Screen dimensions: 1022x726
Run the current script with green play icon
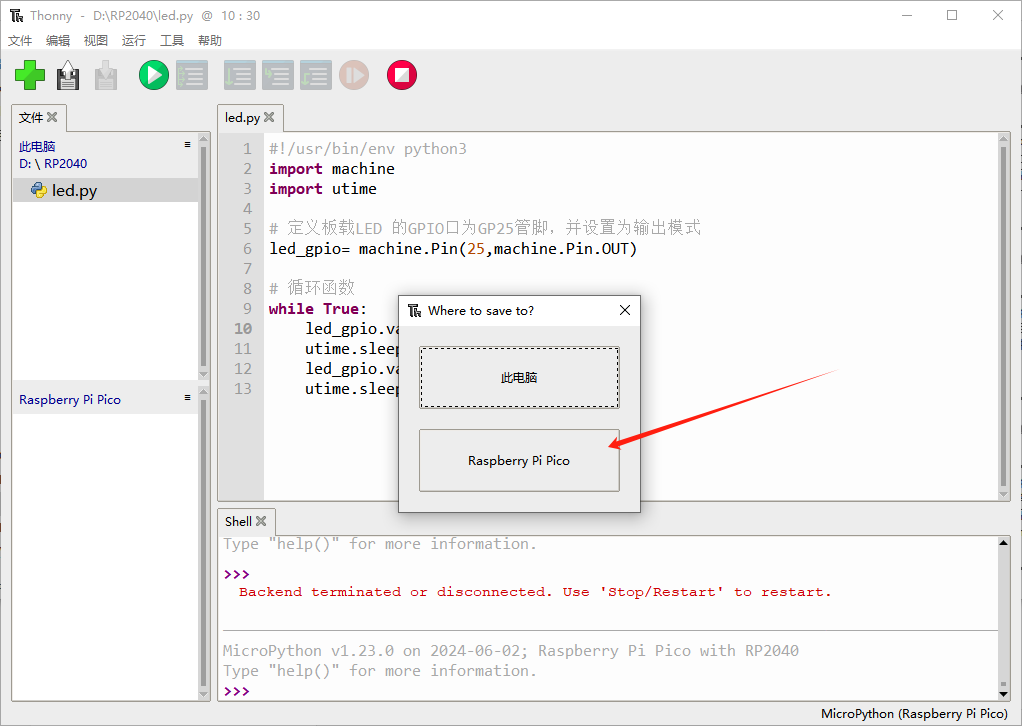(x=154, y=75)
